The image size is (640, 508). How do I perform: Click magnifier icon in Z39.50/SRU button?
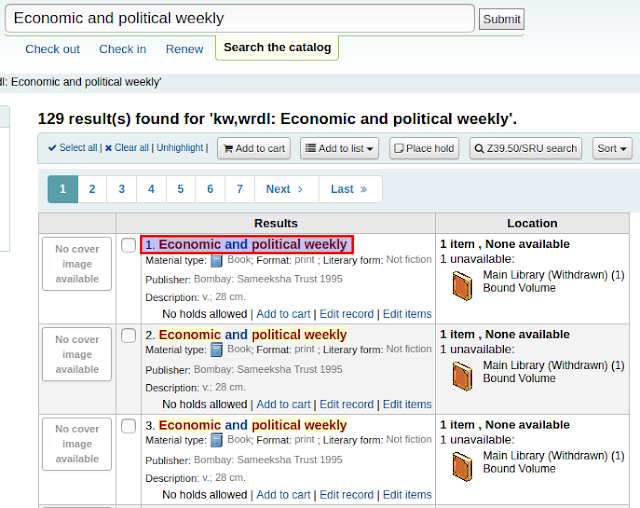click(x=479, y=149)
